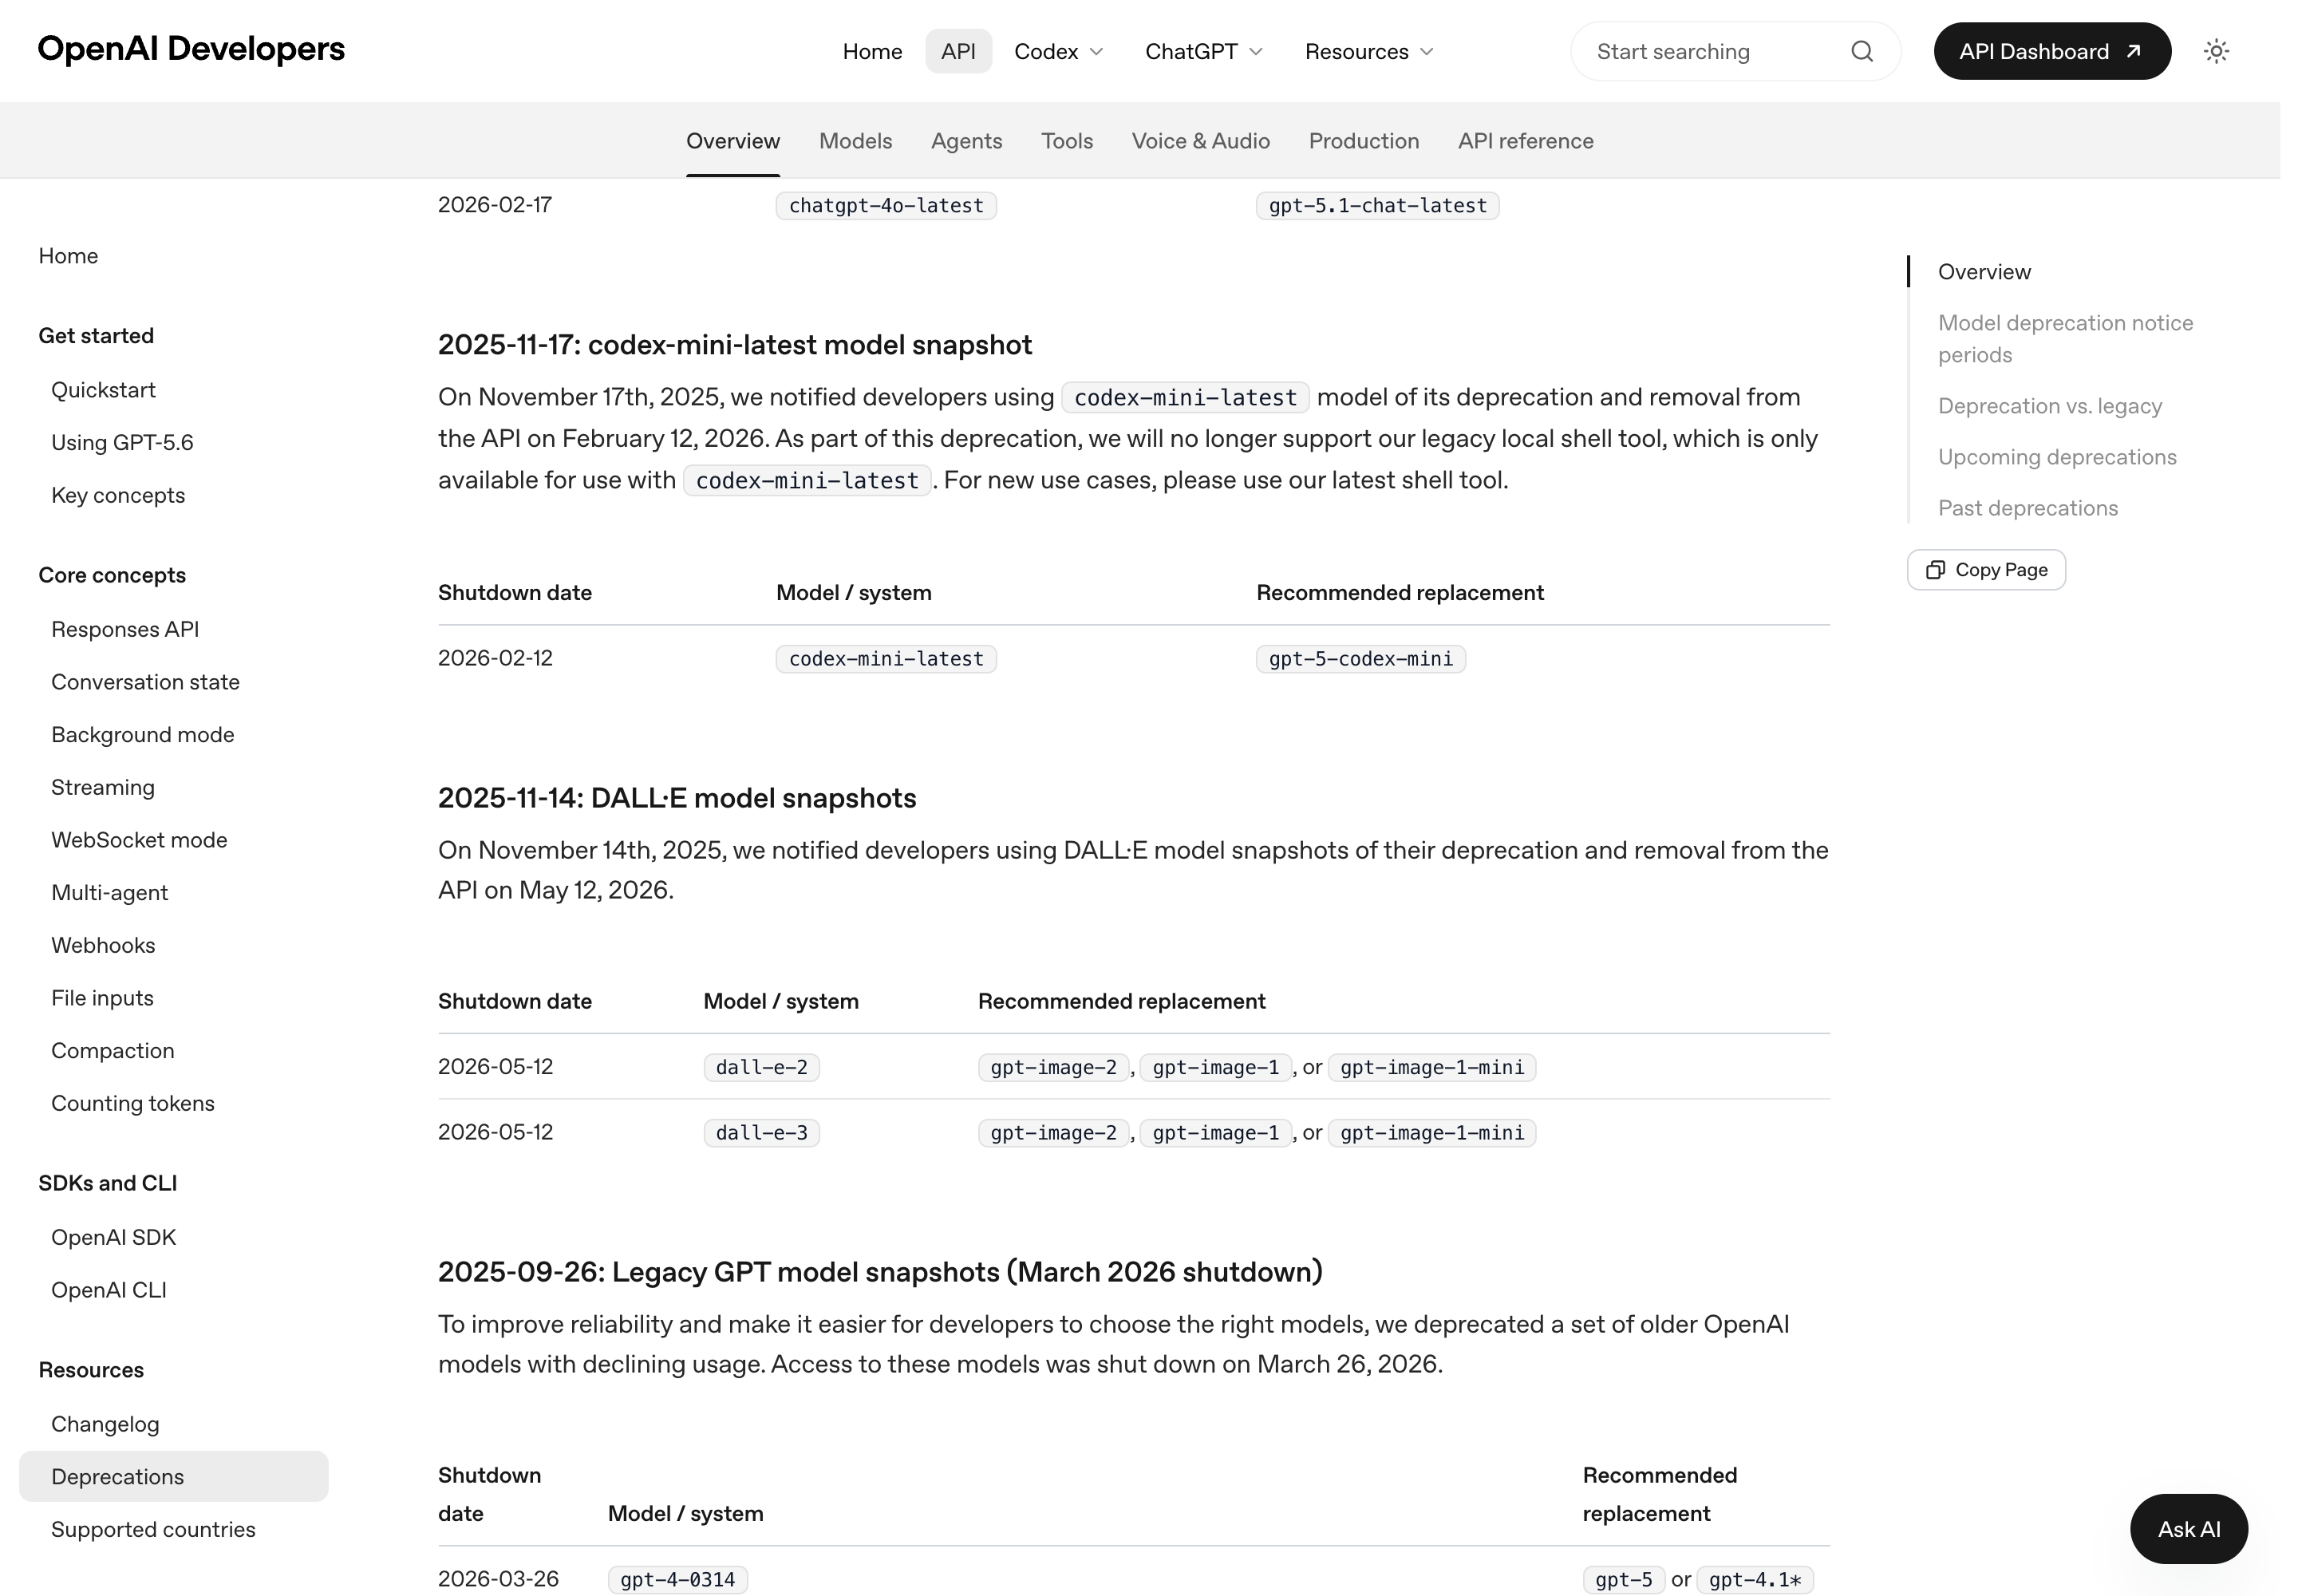Viewport: 2298px width, 1596px height.
Task: Open Background mode sidebar link
Action: 143,735
